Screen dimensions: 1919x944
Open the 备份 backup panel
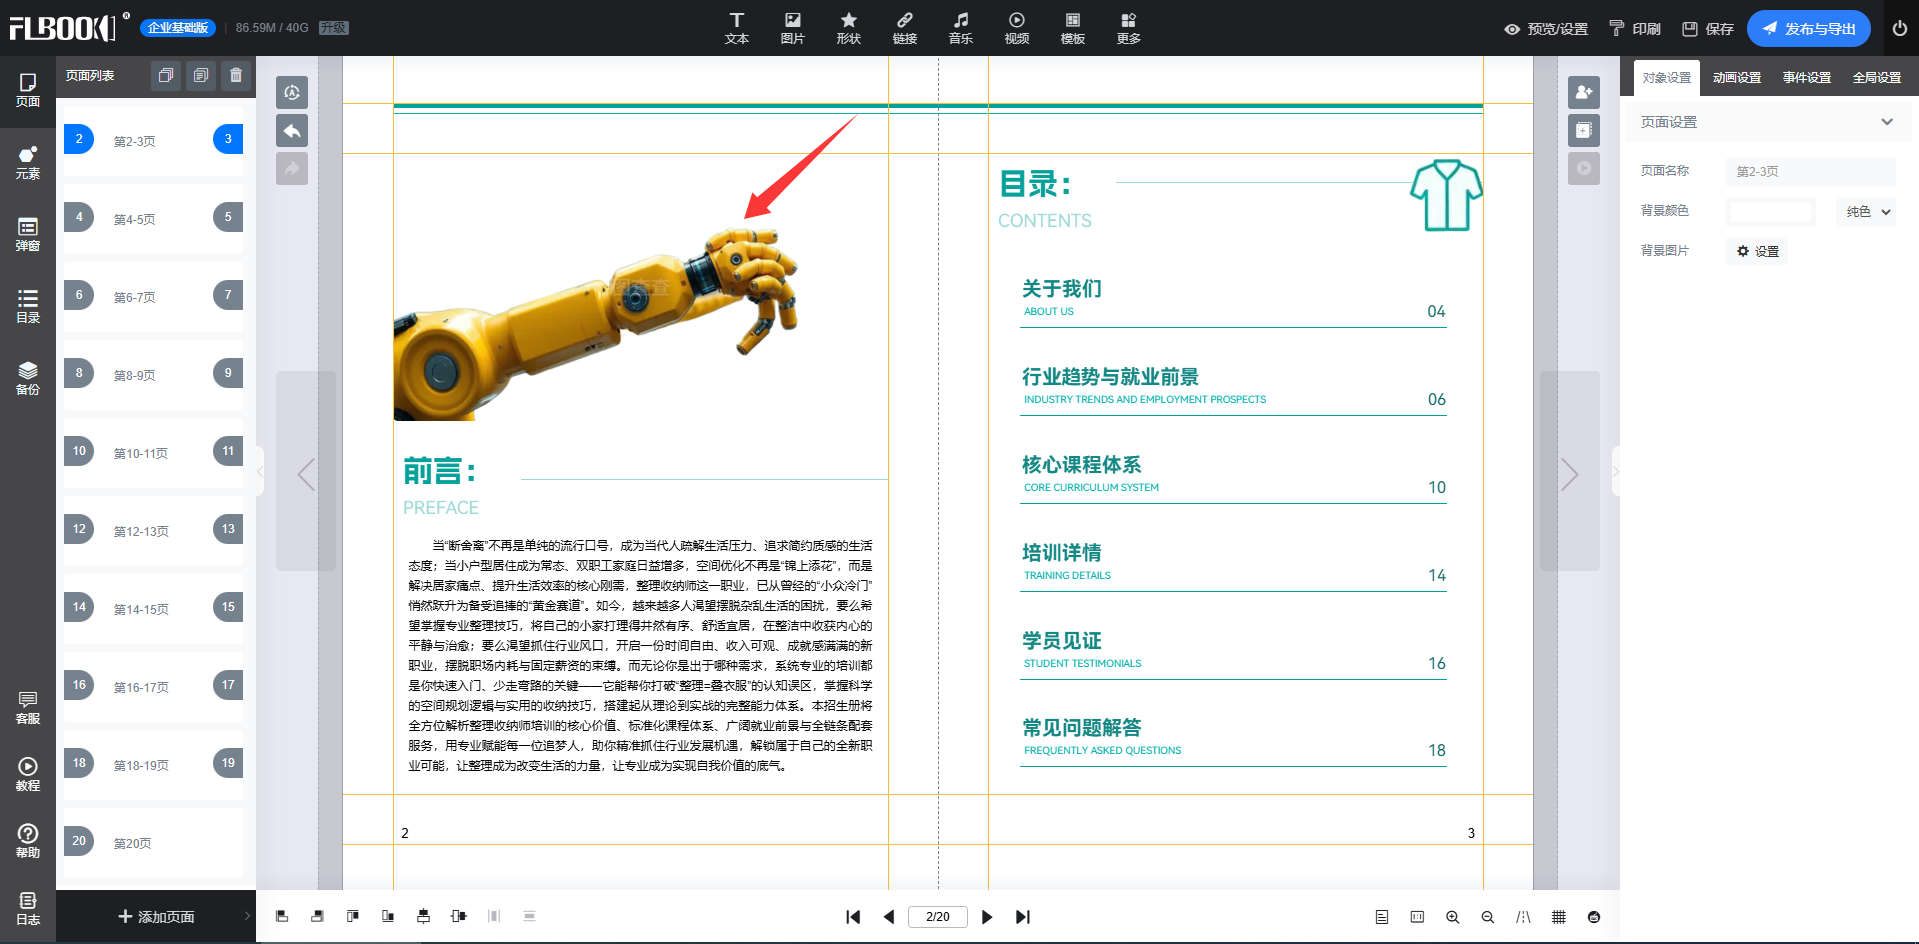tap(28, 378)
